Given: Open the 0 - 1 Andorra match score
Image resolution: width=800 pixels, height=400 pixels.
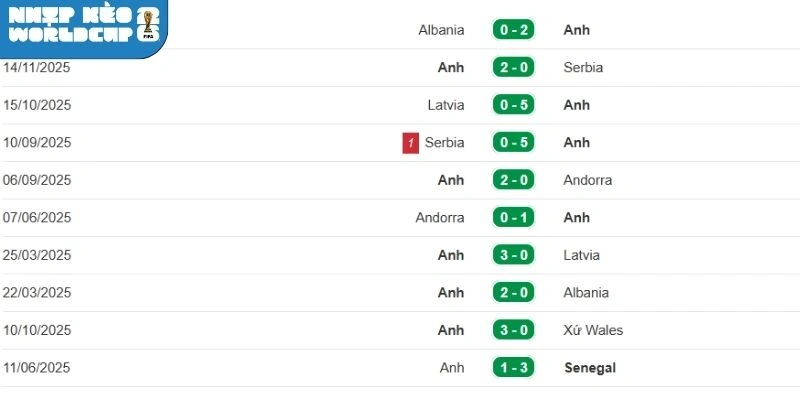Looking at the screenshot, I should click(514, 218).
